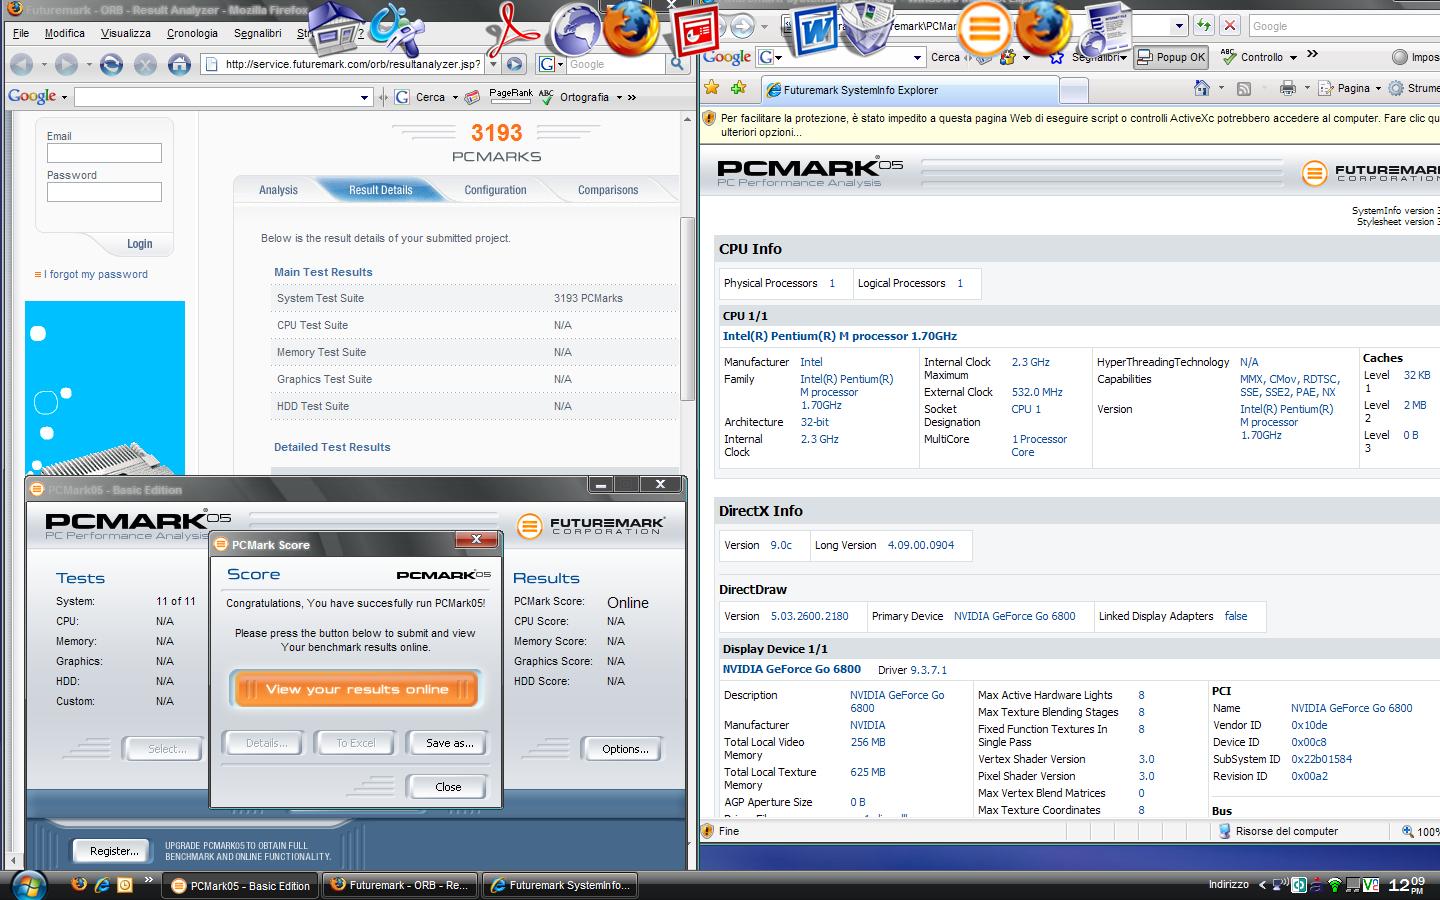Open PowerPoint icon in the dock
1440x900 pixels.
697,30
